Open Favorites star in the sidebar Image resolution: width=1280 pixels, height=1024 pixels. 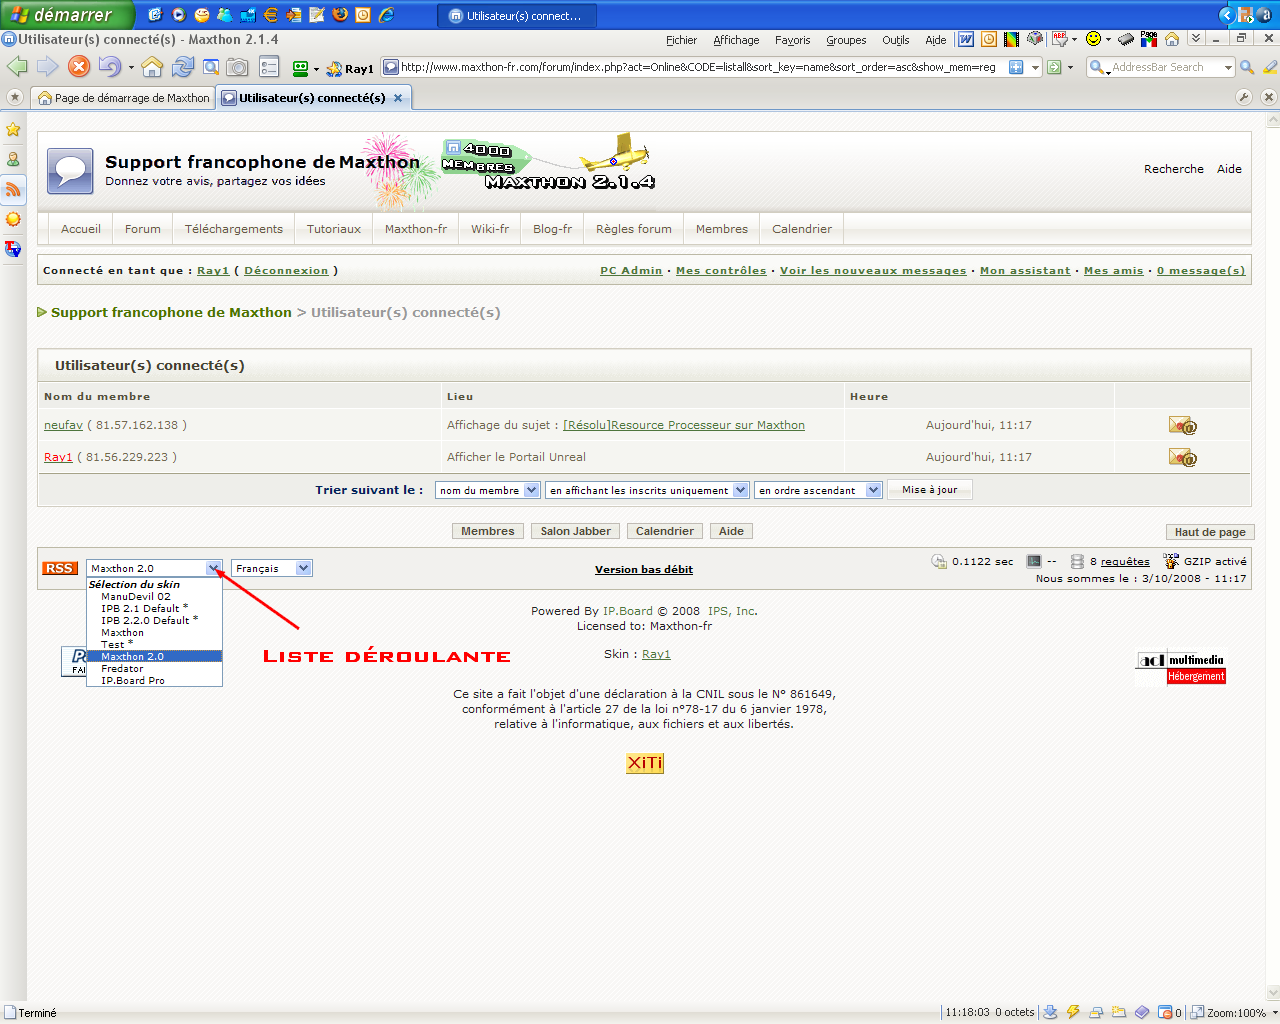[x=13, y=129]
